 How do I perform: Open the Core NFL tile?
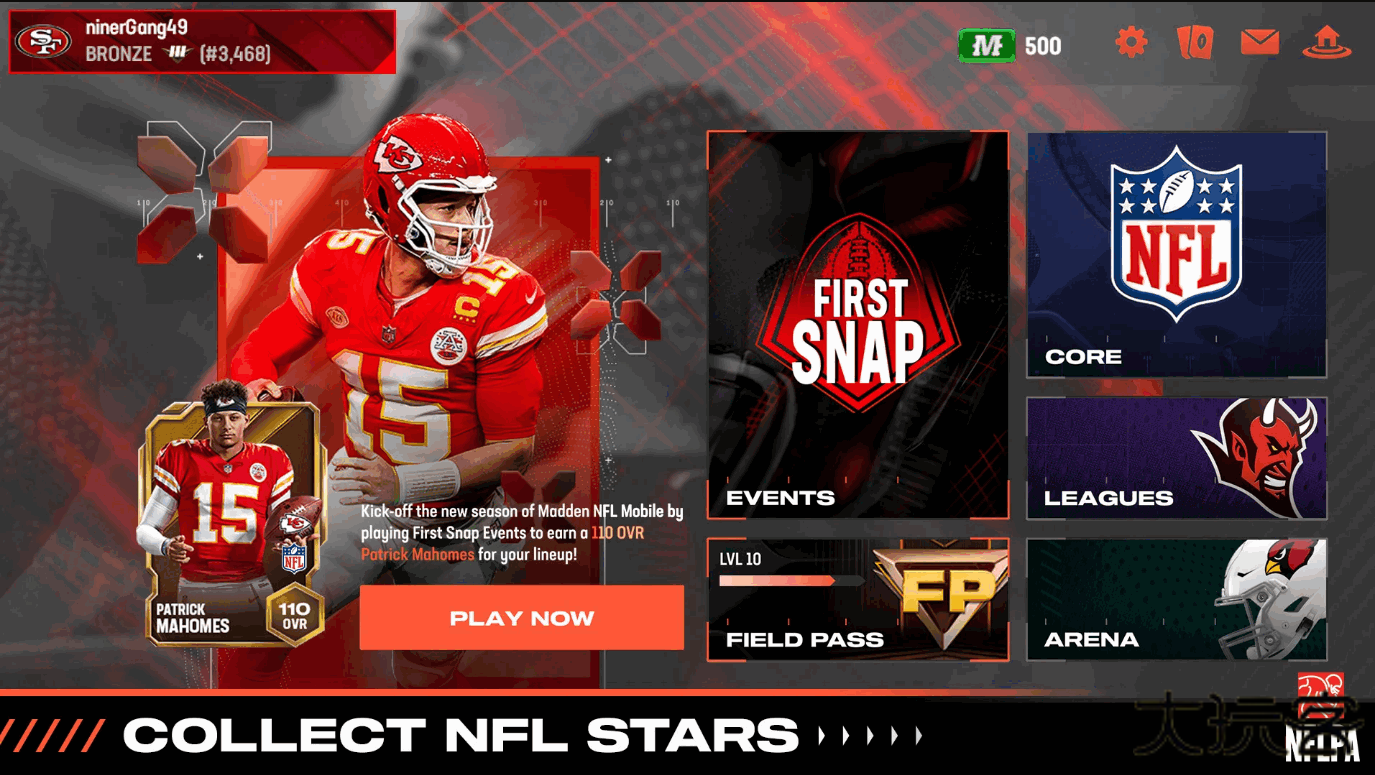click(1177, 255)
